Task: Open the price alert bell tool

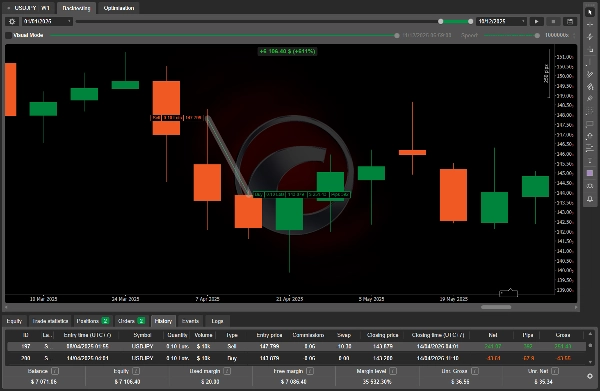Action: click(x=590, y=199)
